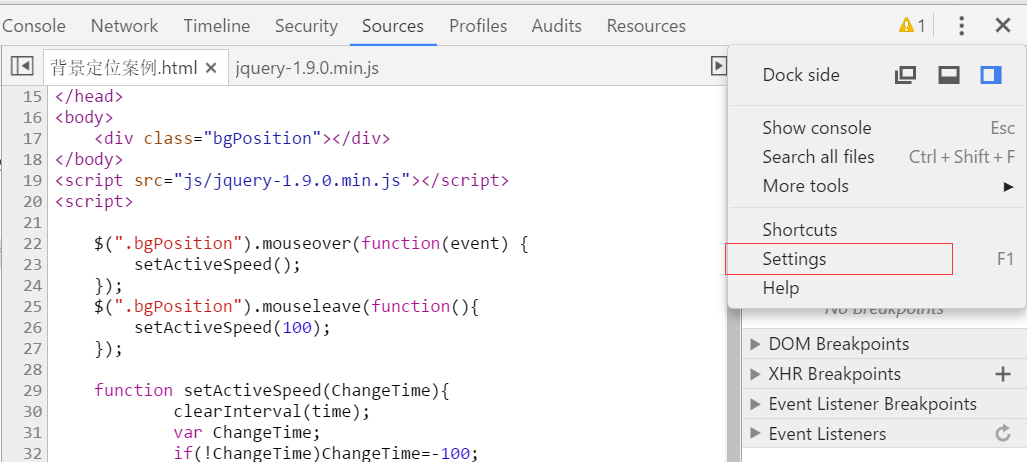Screen dimensions: 1027x462
Task: Click the "js/jquery-1.9.0.min.js" src string
Action: point(292,180)
